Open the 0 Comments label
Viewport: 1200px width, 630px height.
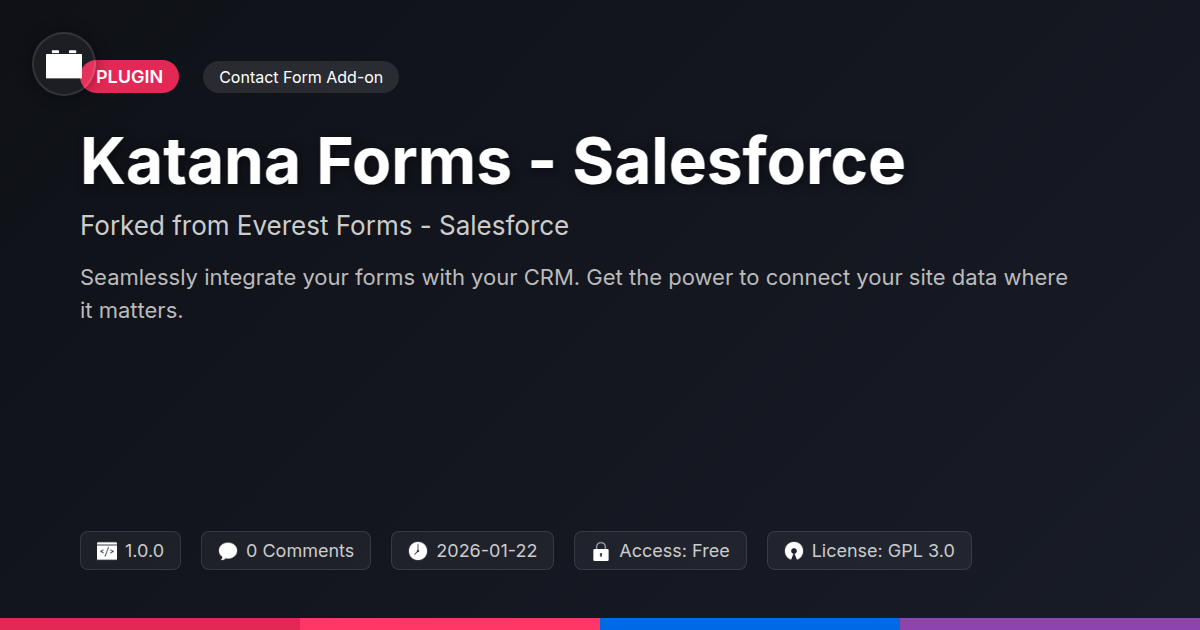point(300,551)
